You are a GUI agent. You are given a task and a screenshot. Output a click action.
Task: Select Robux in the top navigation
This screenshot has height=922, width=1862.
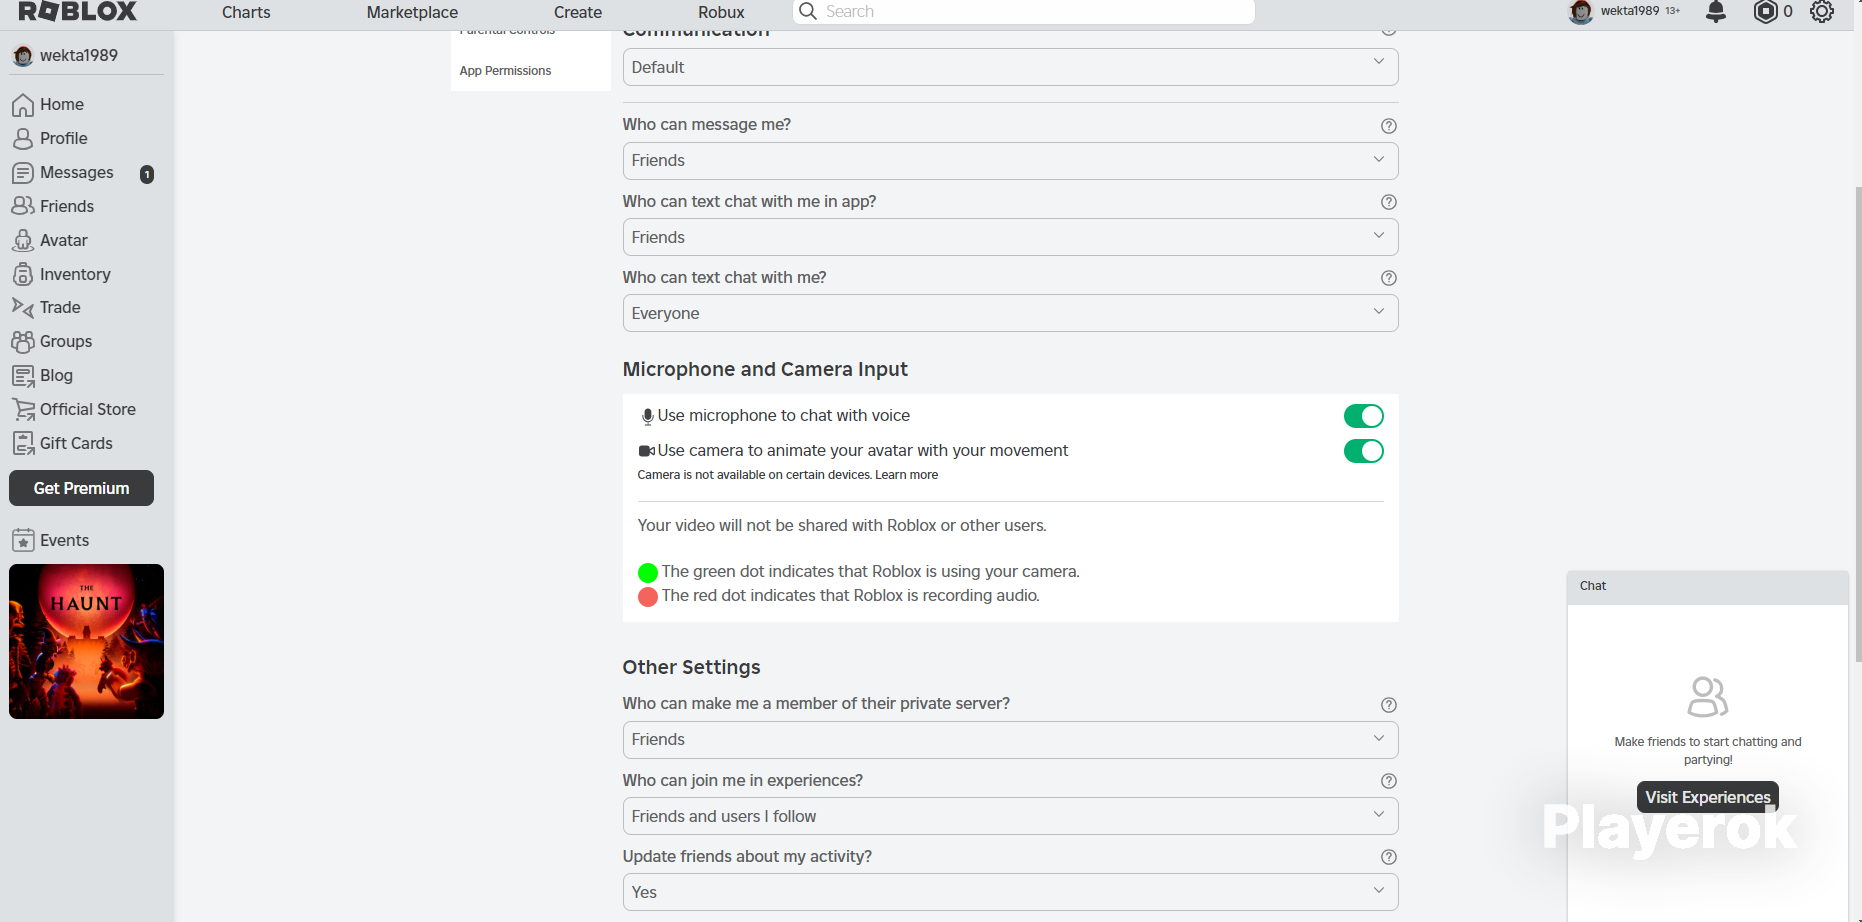(x=721, y=12)
